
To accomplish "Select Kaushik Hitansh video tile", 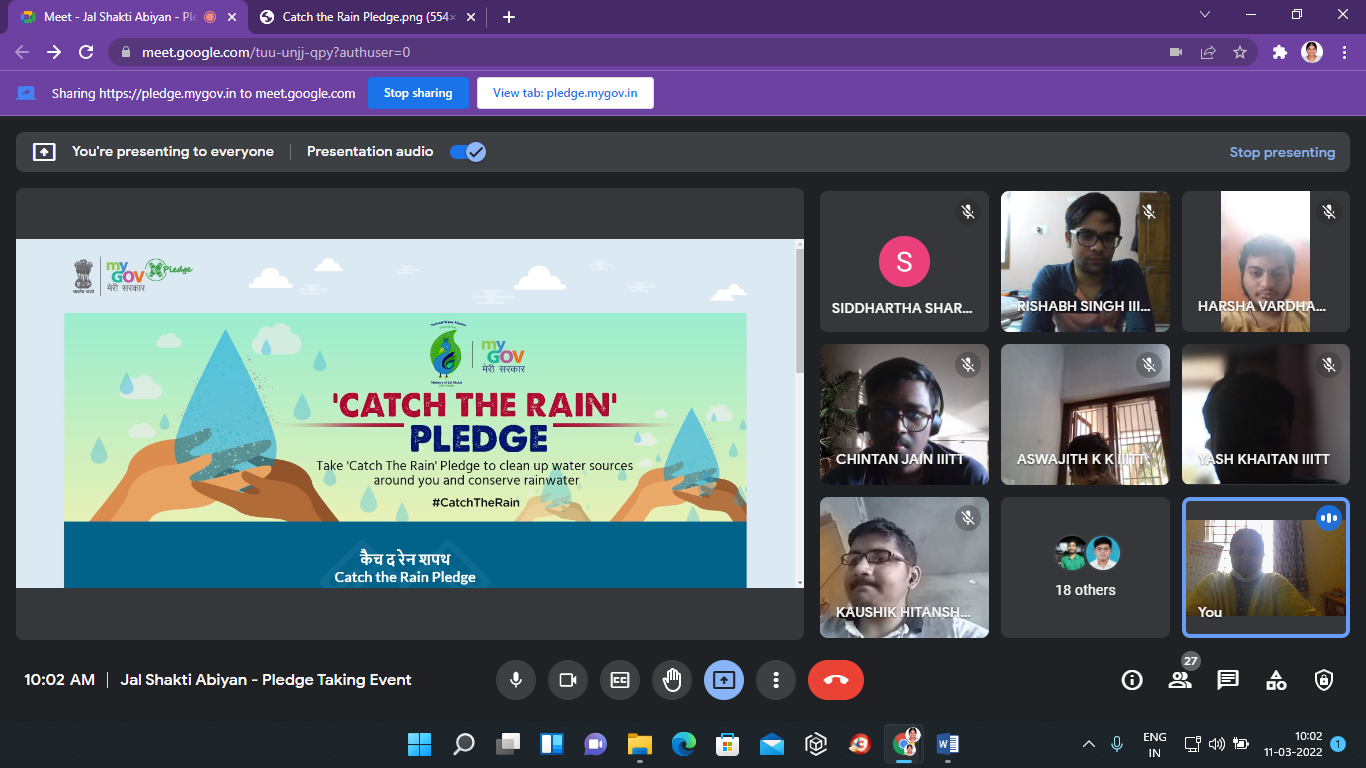I will pyautogui.click(x=904, y=568).
